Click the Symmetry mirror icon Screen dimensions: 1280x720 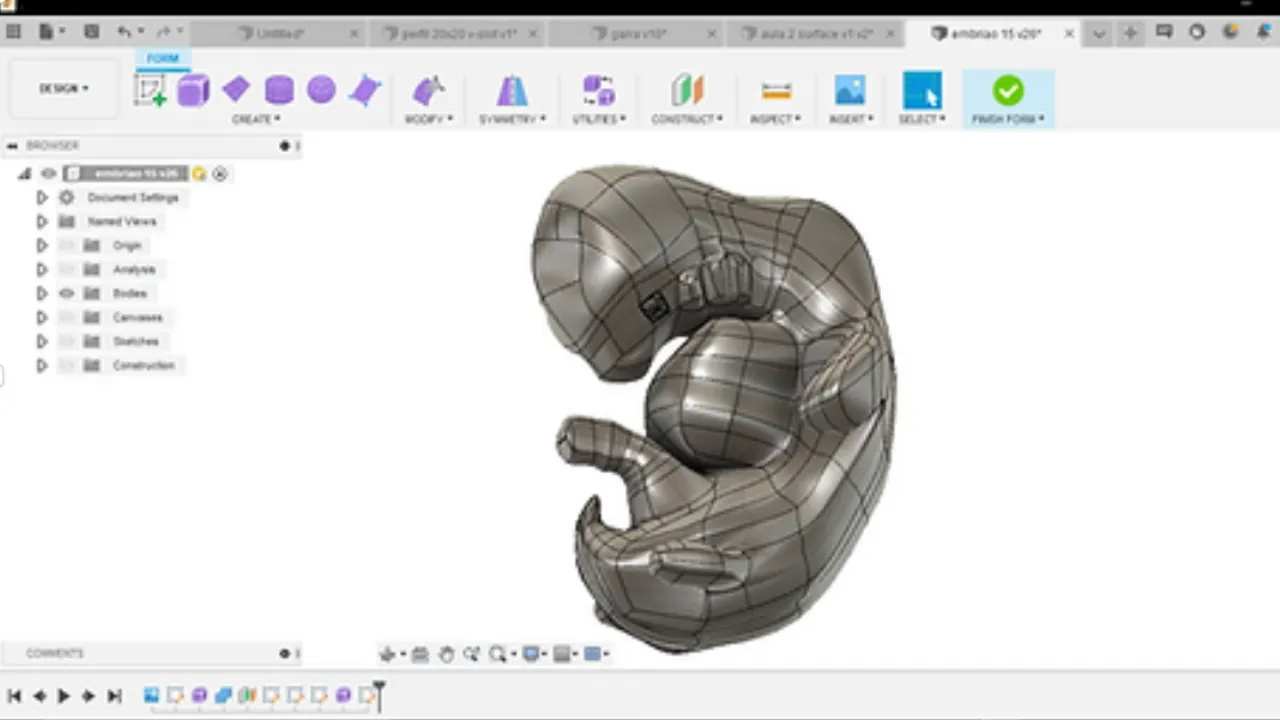tap(512, 91)
